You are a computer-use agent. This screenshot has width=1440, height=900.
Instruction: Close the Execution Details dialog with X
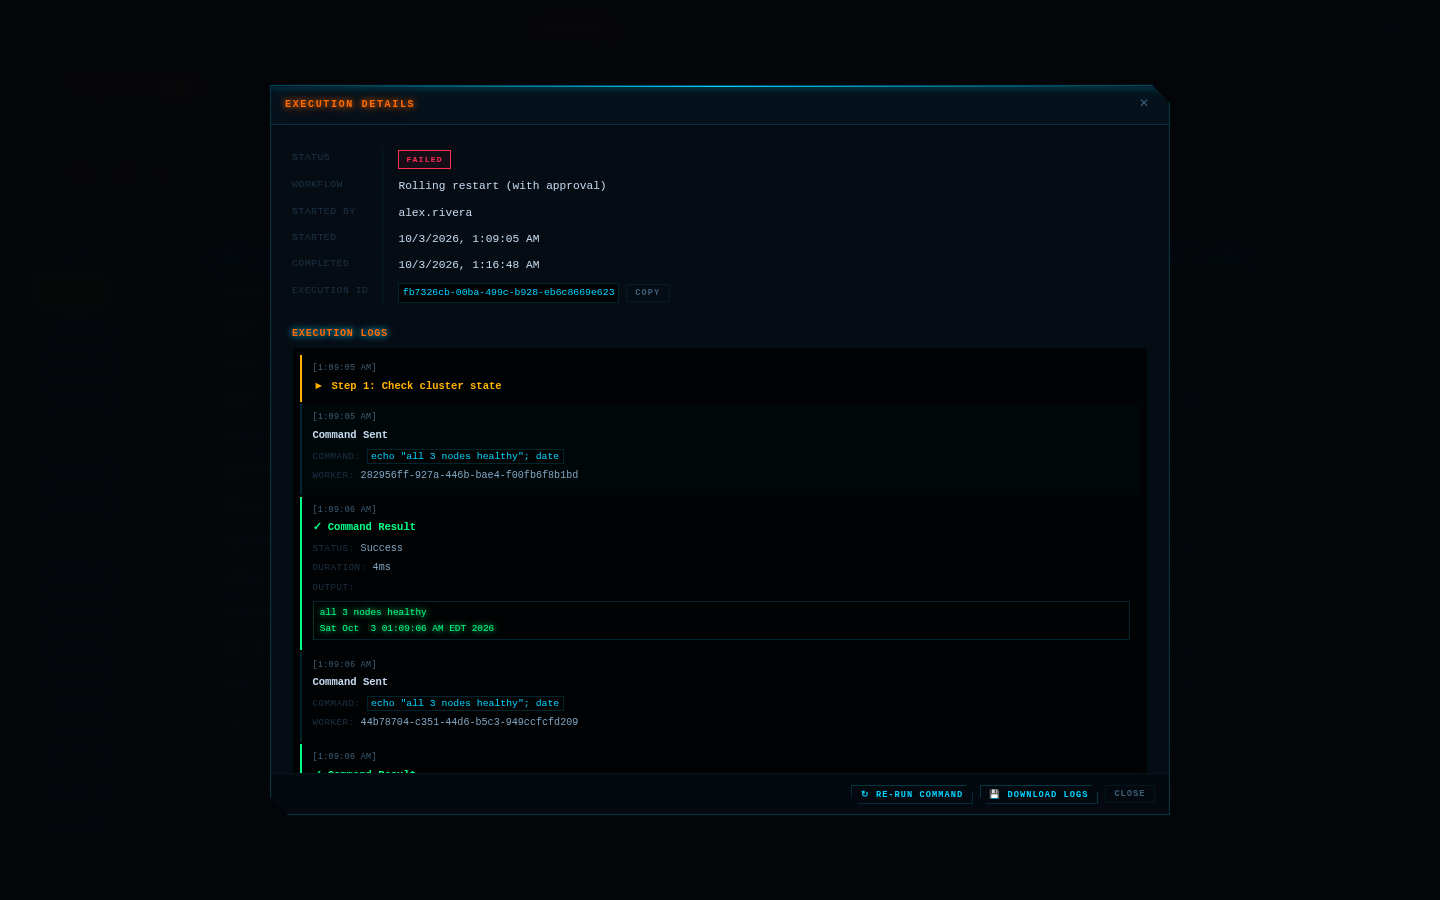click(1144, 103)
